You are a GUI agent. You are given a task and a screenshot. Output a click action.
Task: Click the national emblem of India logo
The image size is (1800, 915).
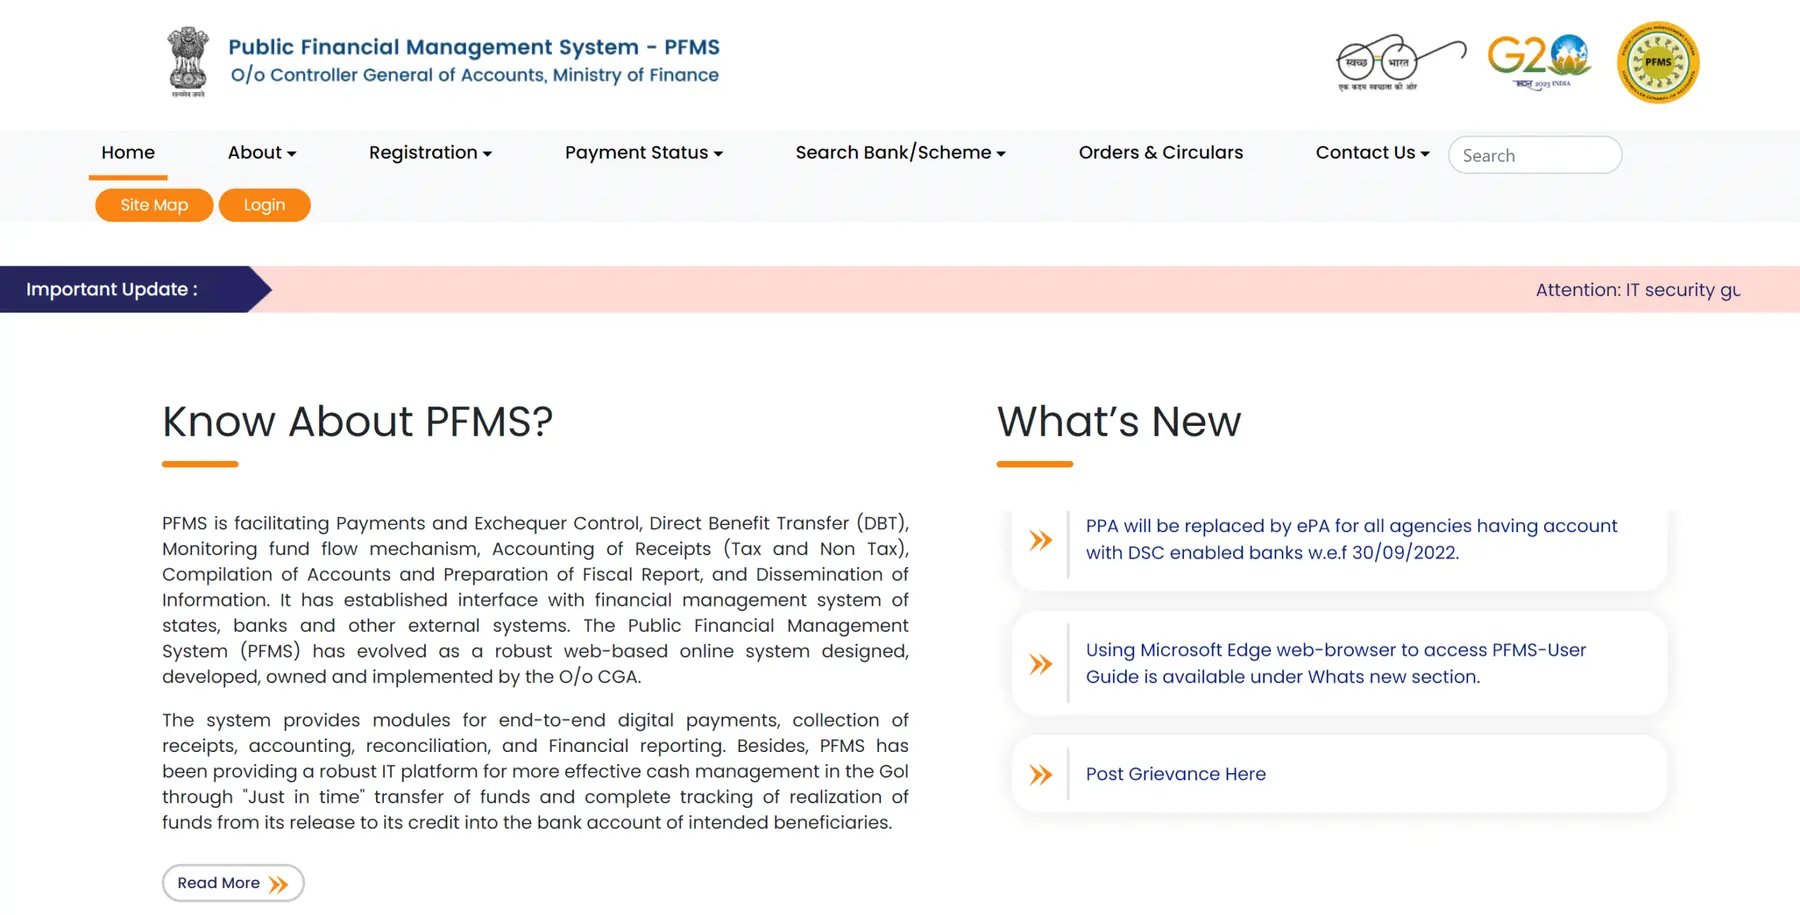pyautogui.click(x=186, y=62)
